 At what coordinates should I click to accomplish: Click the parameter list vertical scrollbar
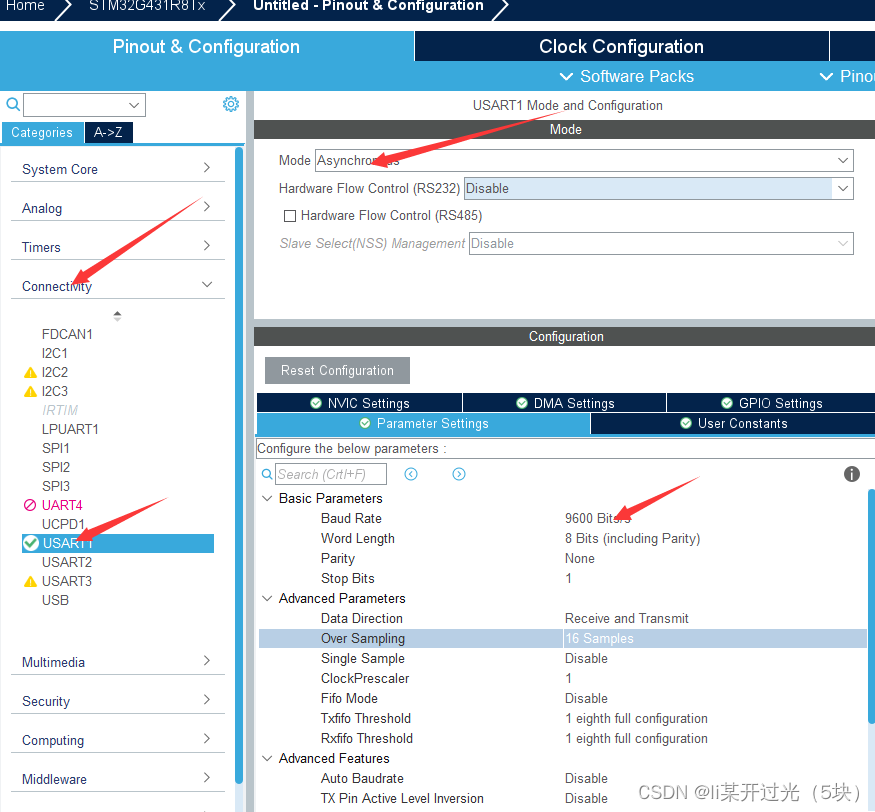pyautogui.click(x=872, y=606)
